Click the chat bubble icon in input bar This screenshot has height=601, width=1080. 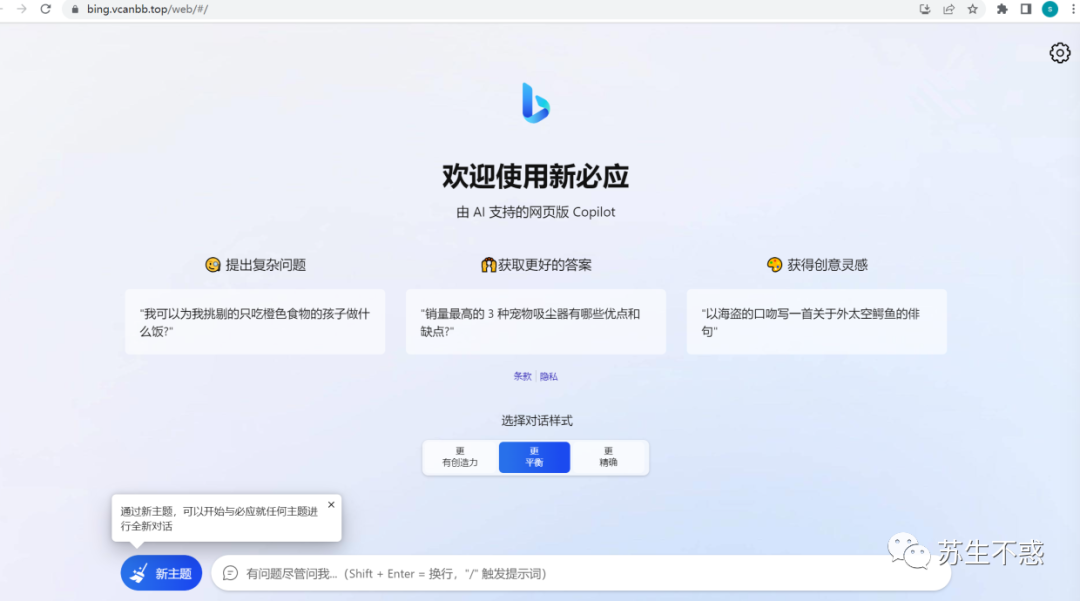(x=229, y=572)
